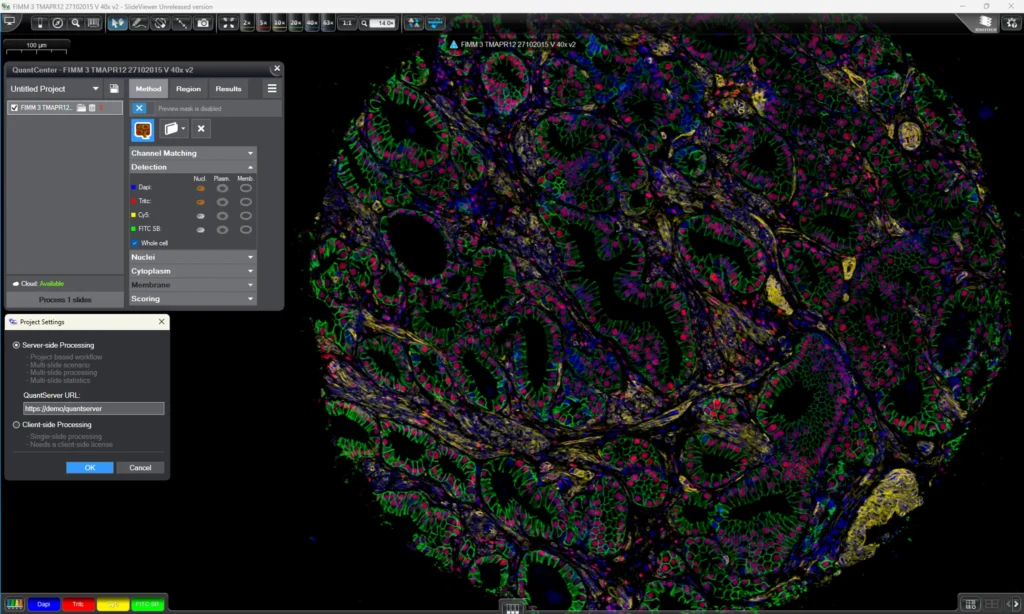Select the arrow pointer navigation tool
The height and width of the screenshot is (614, 1024).
click(x=118, y=22)
